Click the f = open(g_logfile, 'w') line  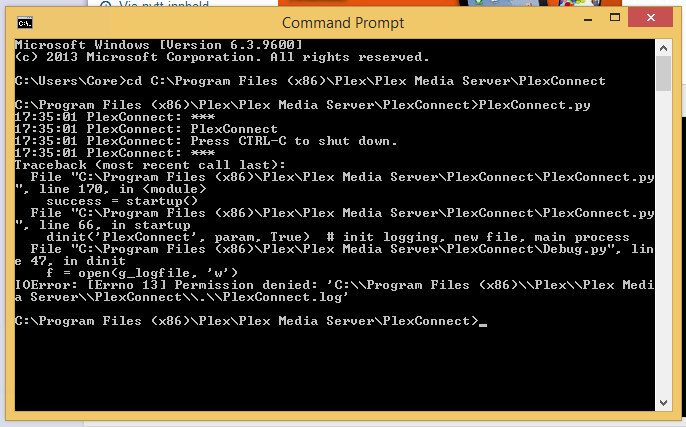pyautogui.click(x=142, y=273)
